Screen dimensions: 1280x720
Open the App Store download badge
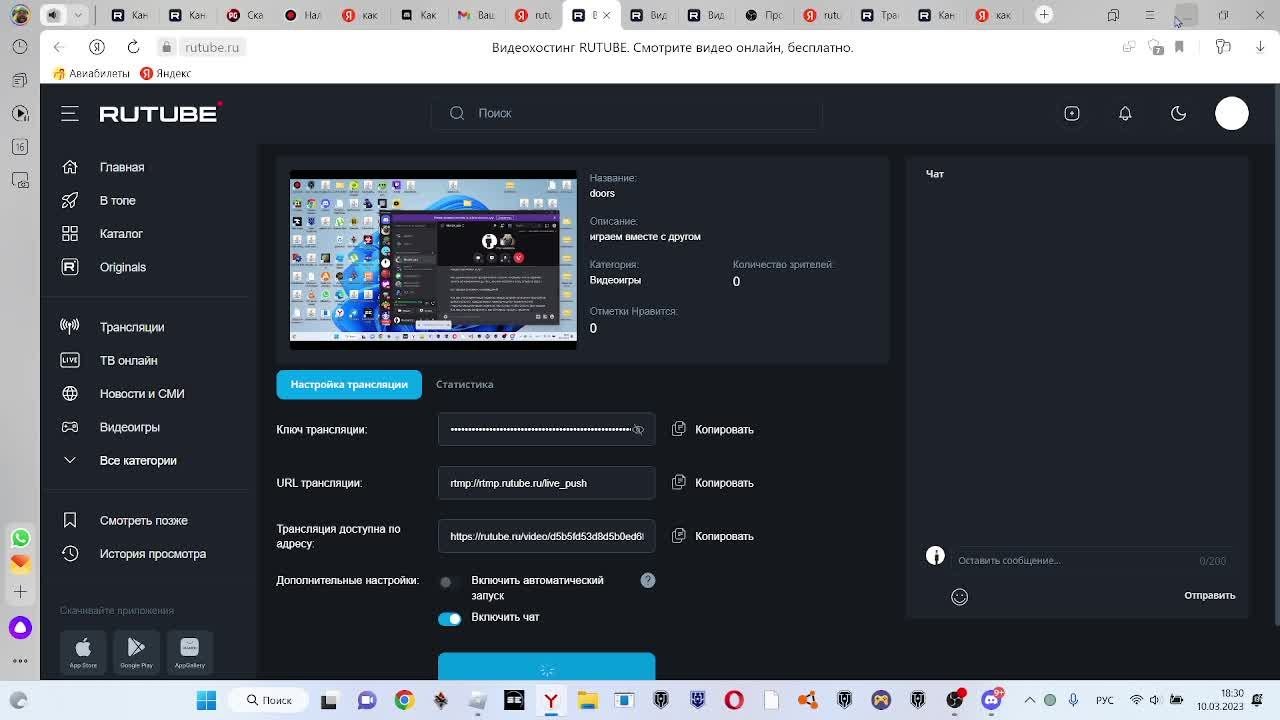point(83,651)
